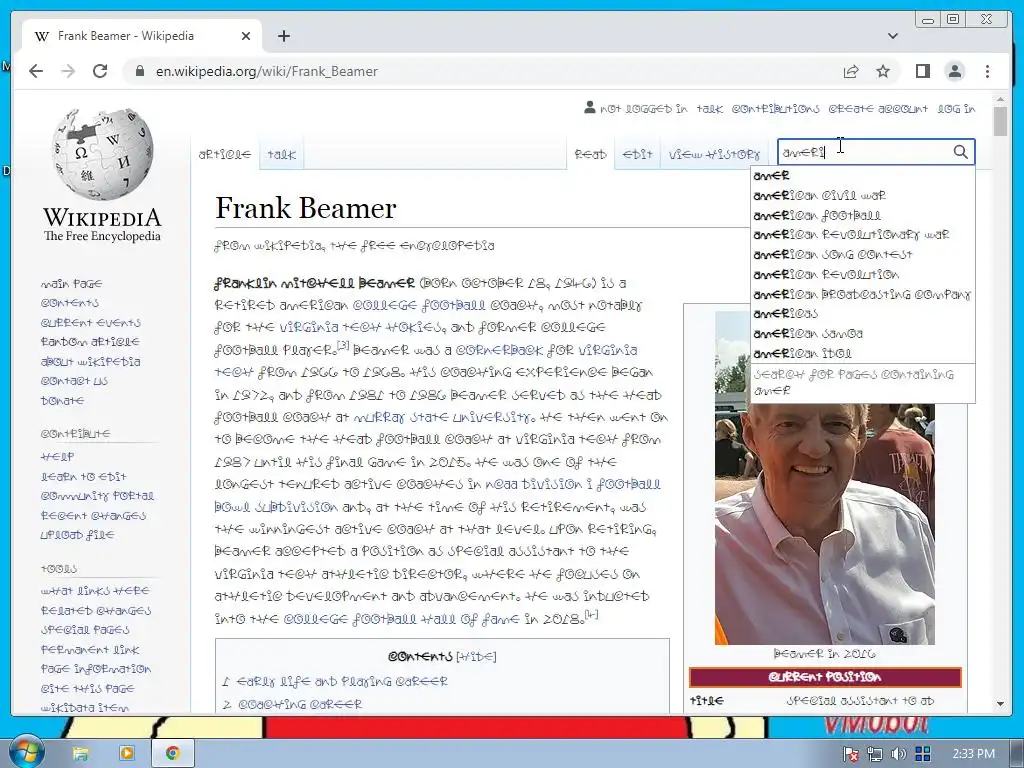Viewport: 1024px width, 768px height.
Task: Open the media player taskbar icon
Action: 127,754
